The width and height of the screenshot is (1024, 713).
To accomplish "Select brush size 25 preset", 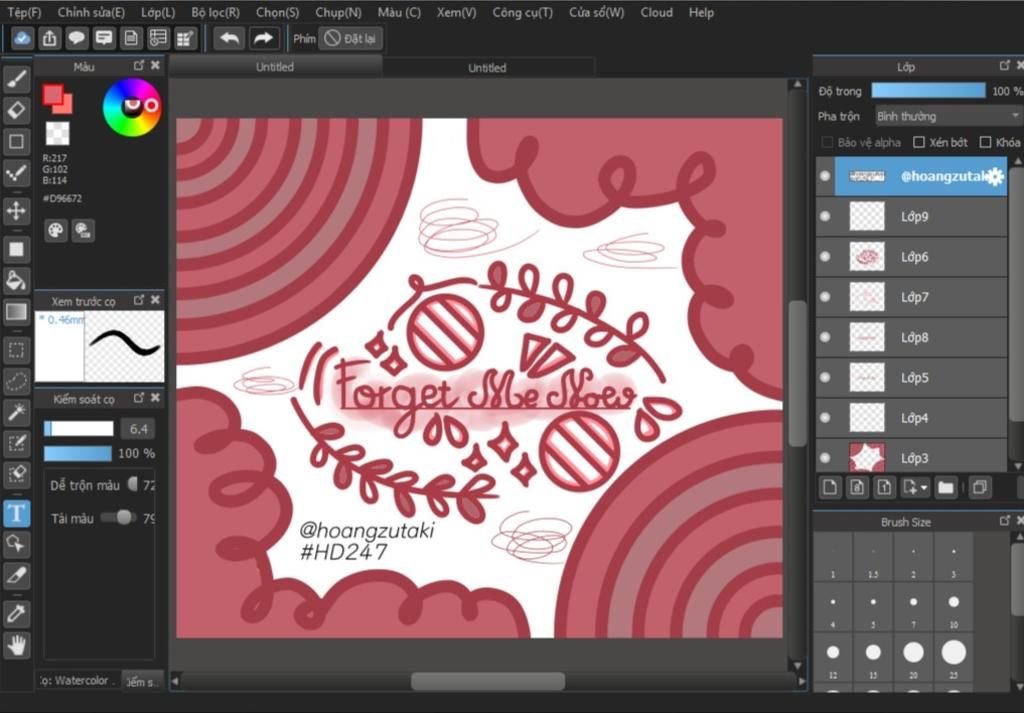I will pyautogui.click(x=953, y=656).
